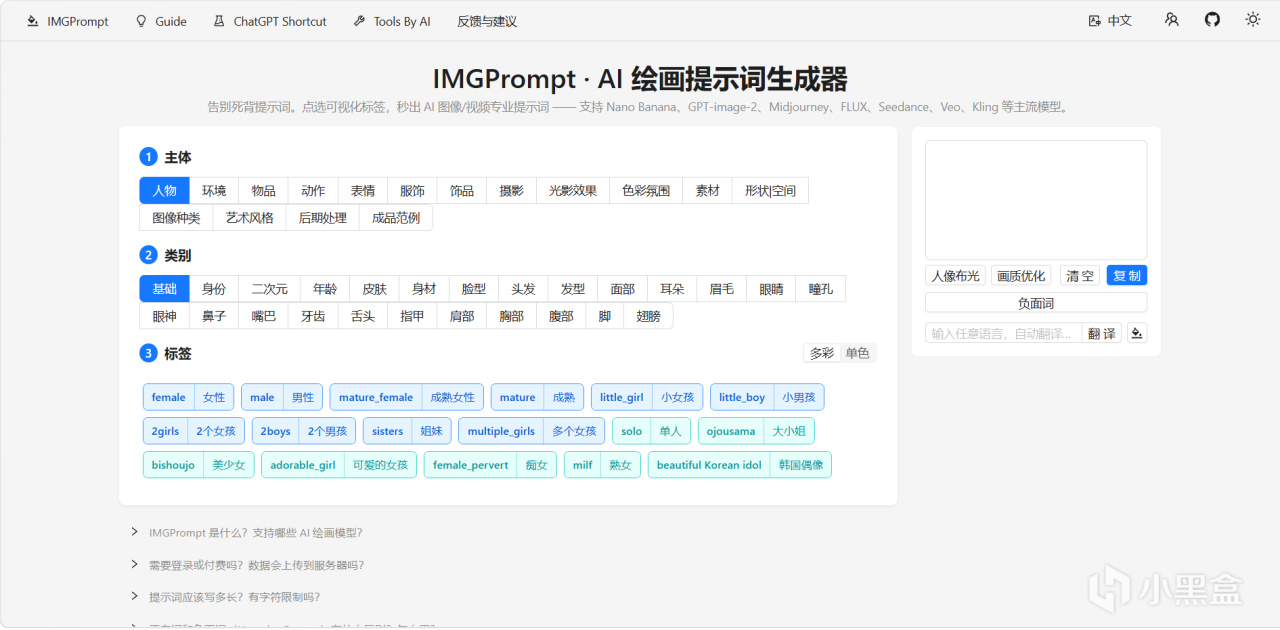1280x630 pixels.
Task: Add the sisters 姐妹 tag
Action: 407,431
